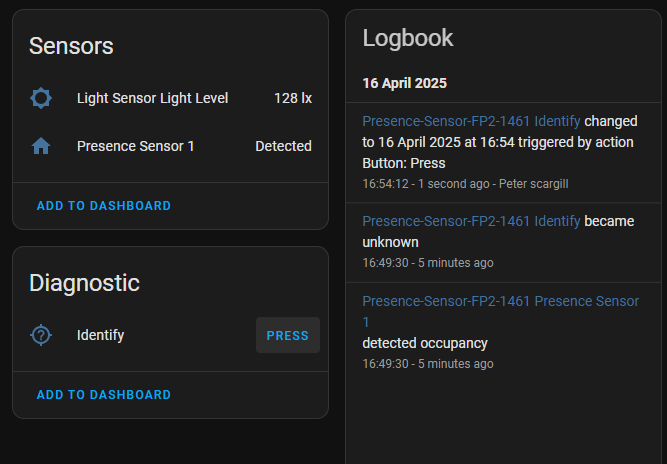Open Presence Sensor 1 in Sensors card
Viewport: 667px width, 464px height.
[135, 146]
